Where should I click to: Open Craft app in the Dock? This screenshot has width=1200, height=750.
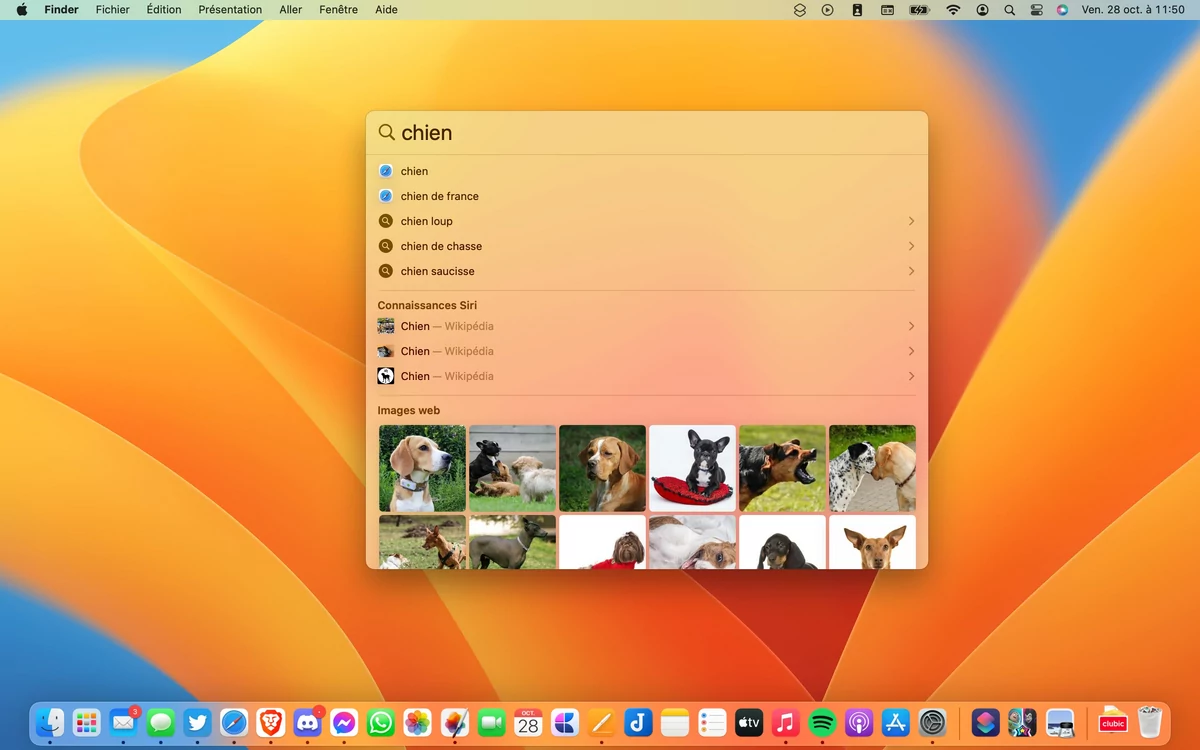(x=565, y=722)
